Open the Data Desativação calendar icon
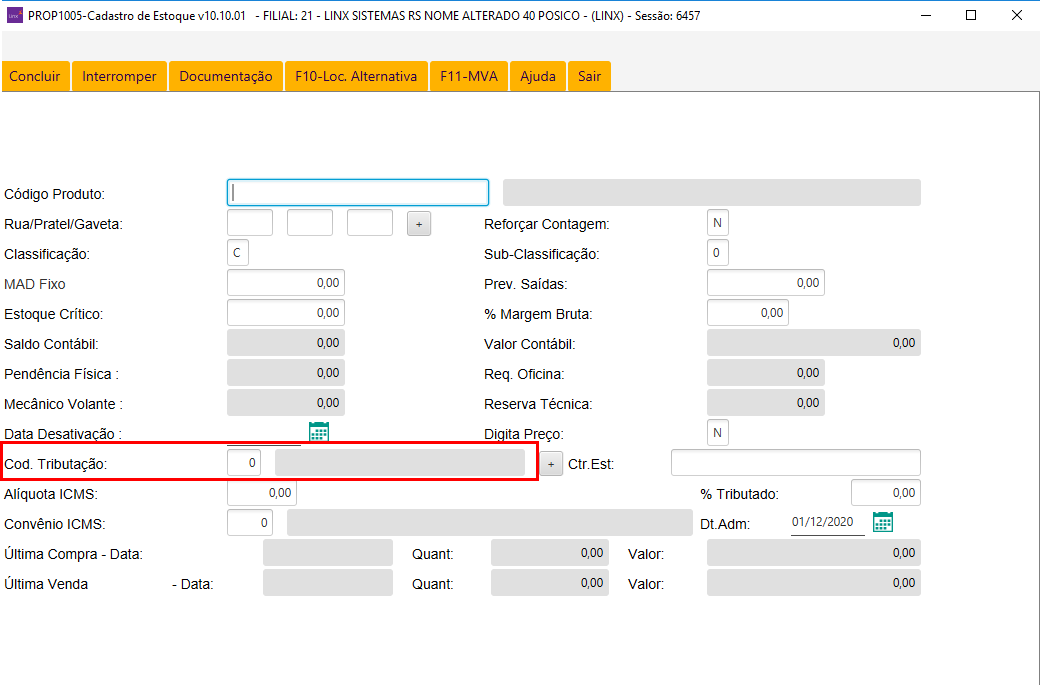 point(319,432)
